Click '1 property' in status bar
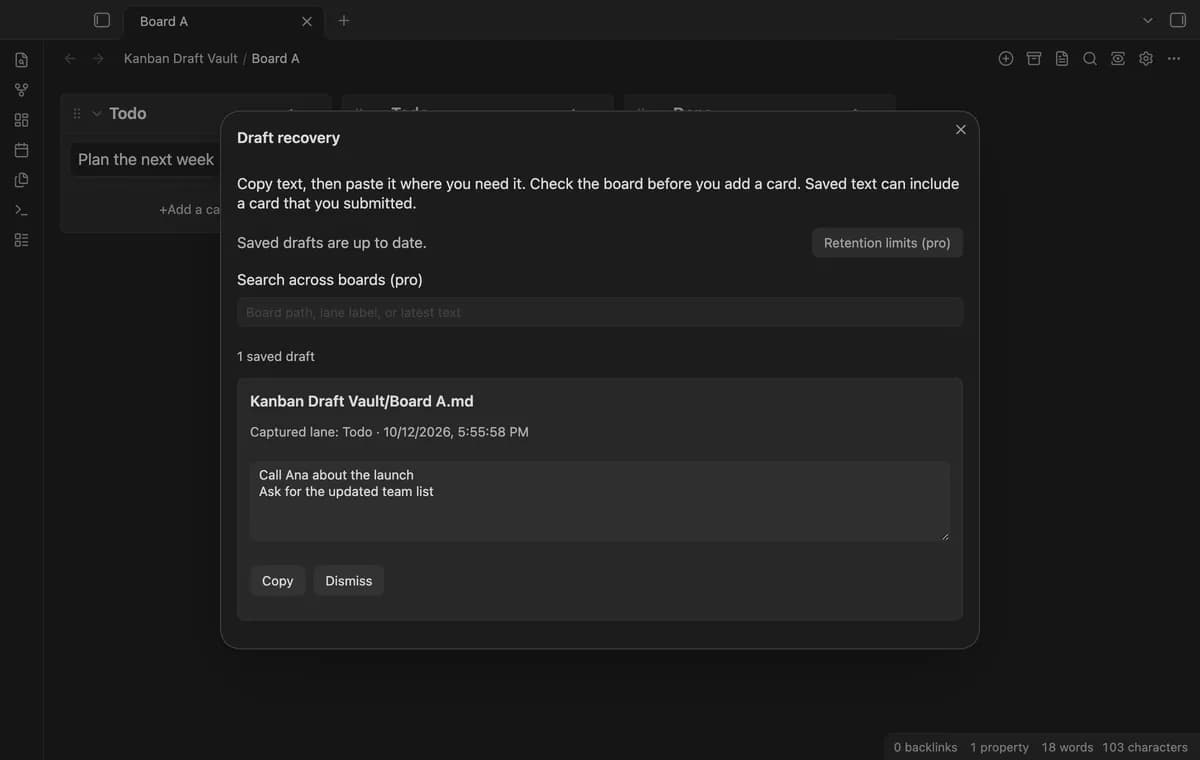This screenshot has width=1200, height=760. point(999,747)
